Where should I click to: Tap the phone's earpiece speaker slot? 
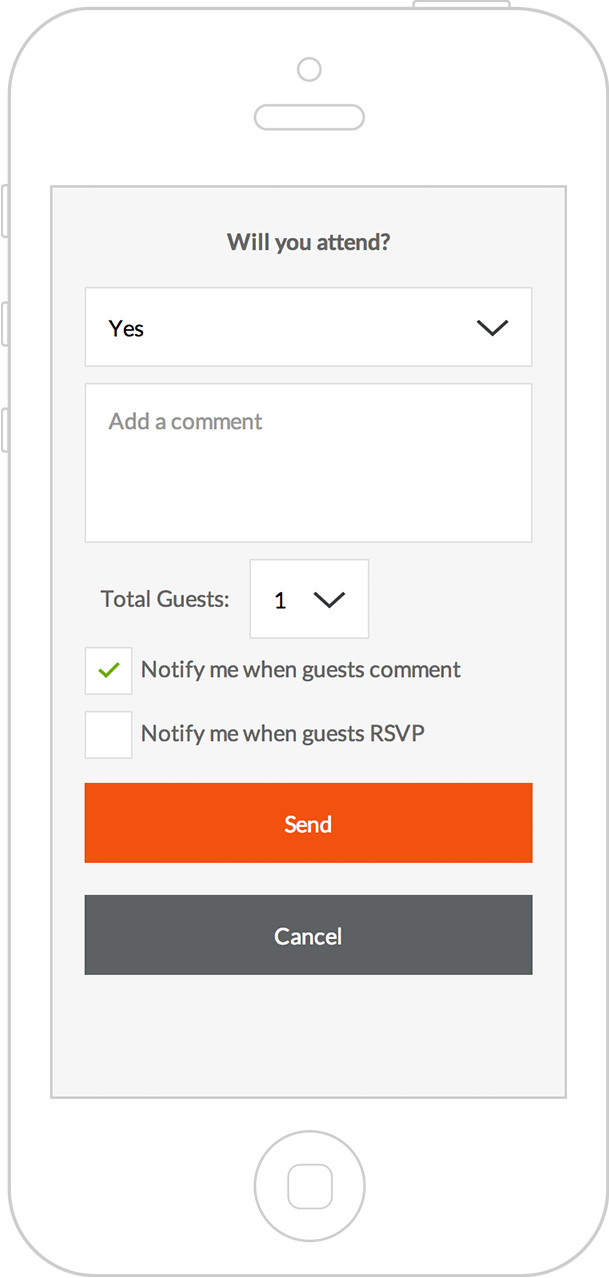tap(309, 117)
